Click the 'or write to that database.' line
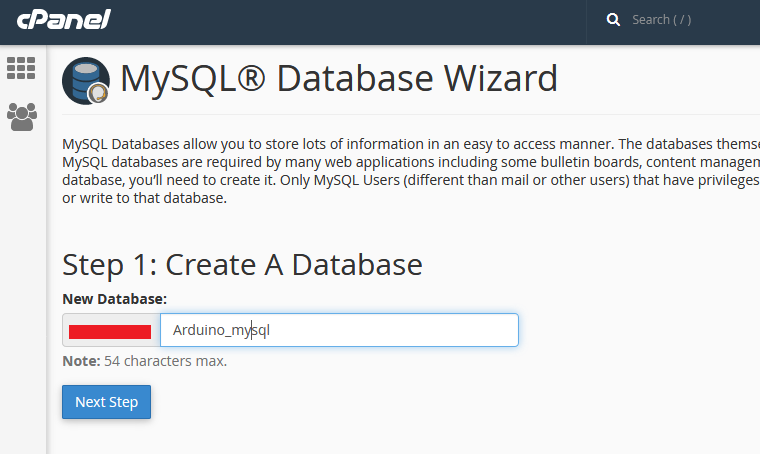760x454 pixels. coord(145,199)
